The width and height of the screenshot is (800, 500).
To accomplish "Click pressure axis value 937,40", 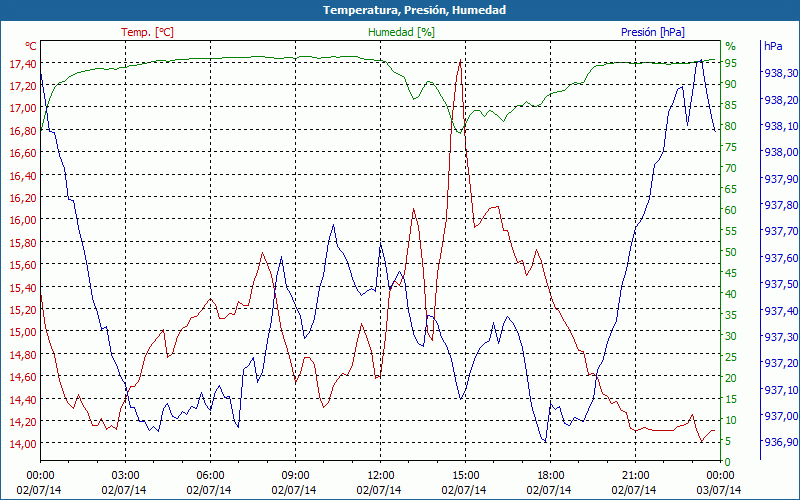I will pyautogui.click(x=780, y=311).
